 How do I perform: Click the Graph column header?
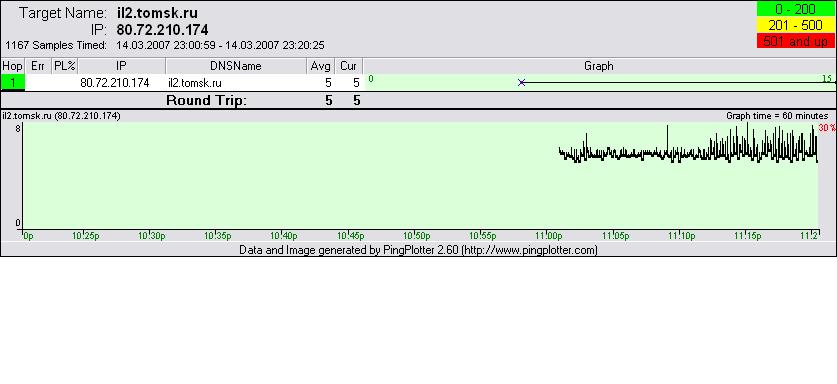click(x=599, y=66)
